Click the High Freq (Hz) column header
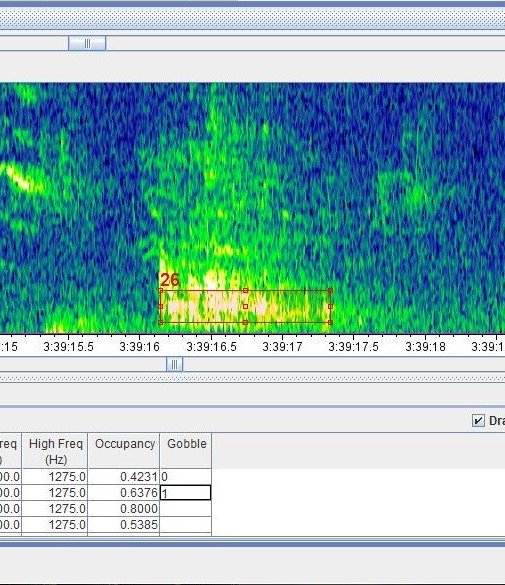 pyautogui.click(x=55, y=451)
